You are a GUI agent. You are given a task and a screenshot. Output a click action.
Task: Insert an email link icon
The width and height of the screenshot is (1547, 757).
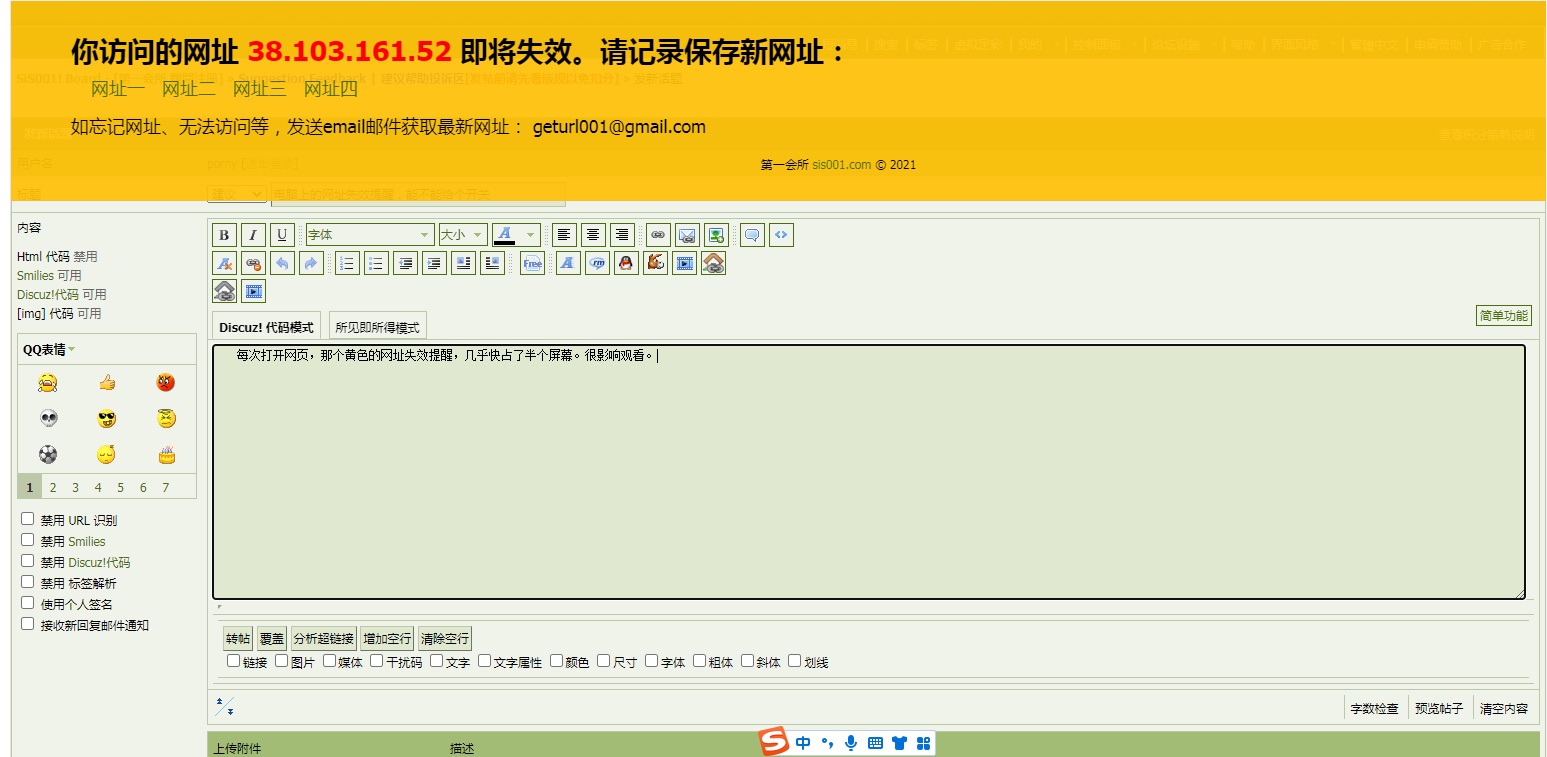(687, 235)
